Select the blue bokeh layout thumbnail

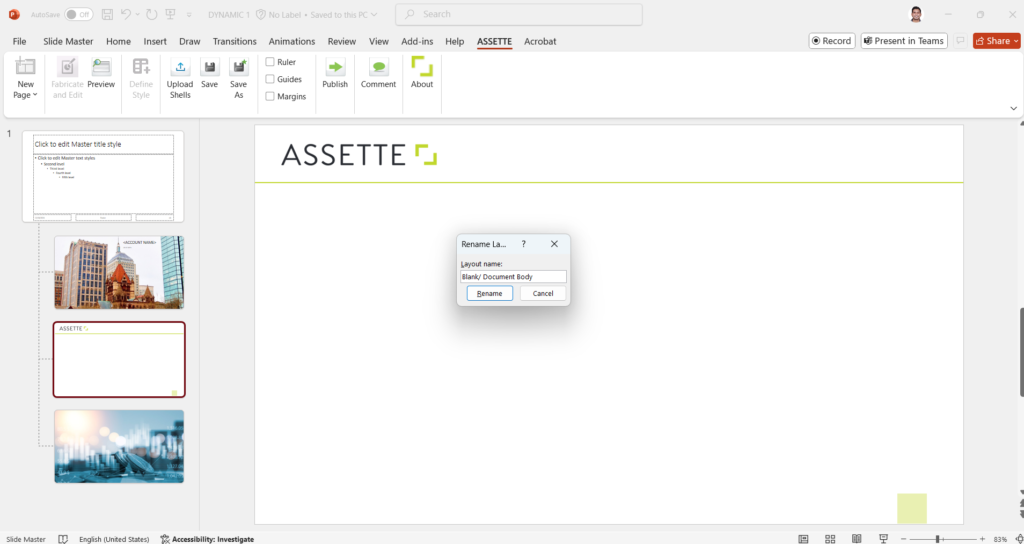(119, 447)
